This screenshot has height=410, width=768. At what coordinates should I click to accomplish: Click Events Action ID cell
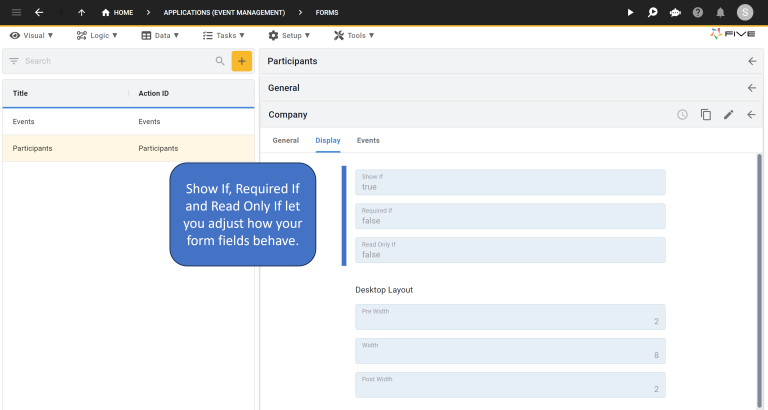(149, 121)
